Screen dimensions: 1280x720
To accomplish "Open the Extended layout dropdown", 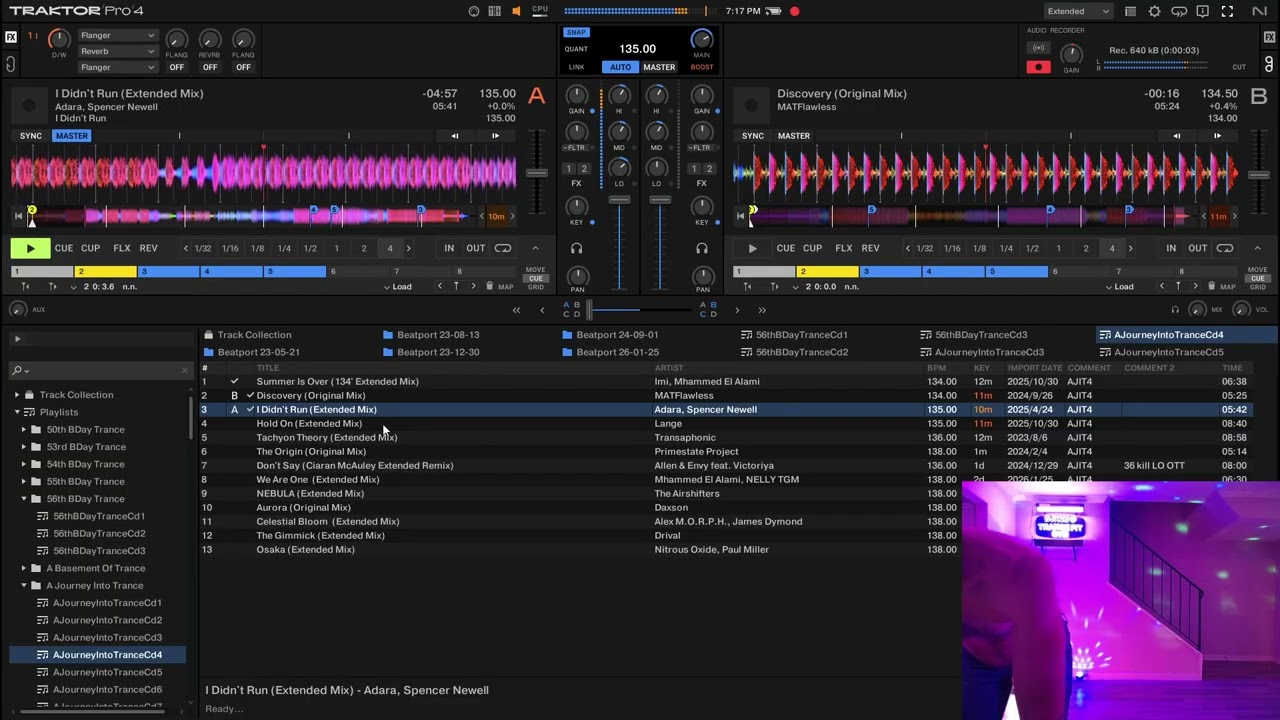I will pos(1077,11).
